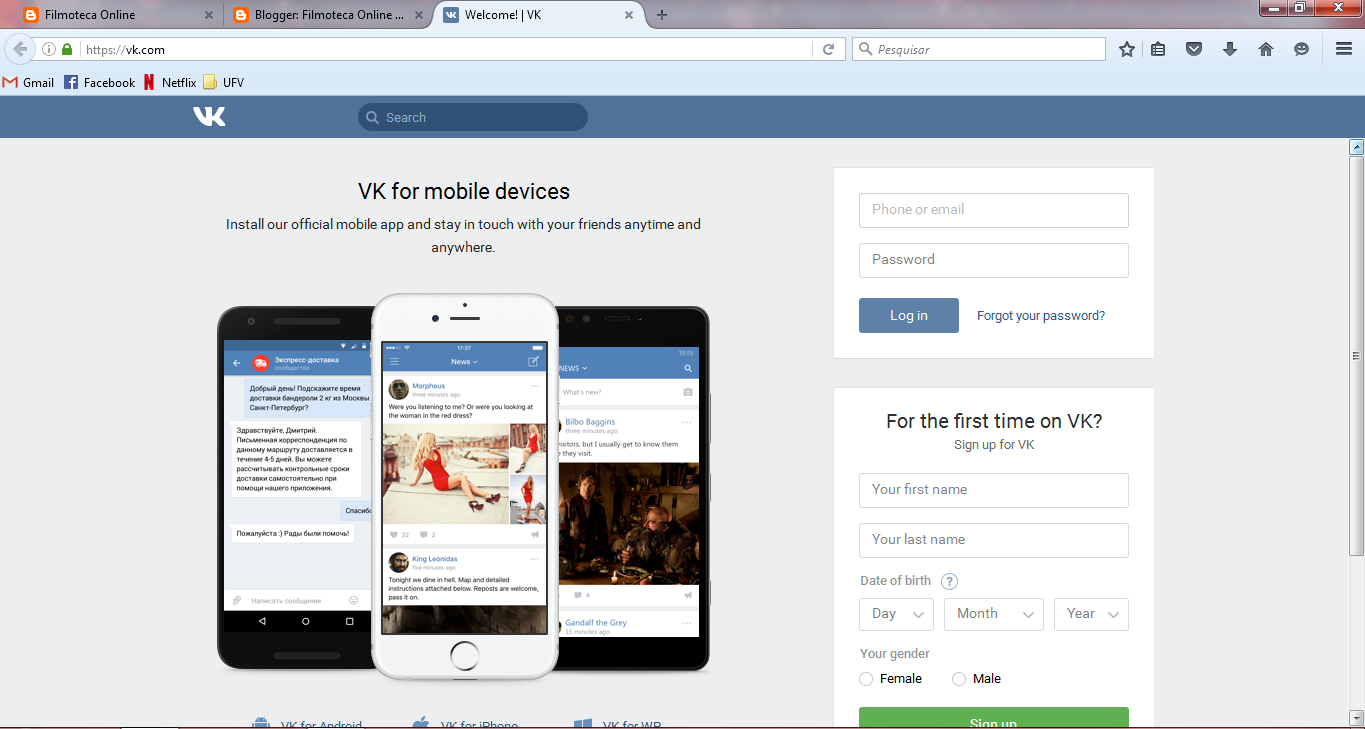Reload the page with refresh icon
The width and height of the screenshot is (1365, 729).
[x=828, y=49]
